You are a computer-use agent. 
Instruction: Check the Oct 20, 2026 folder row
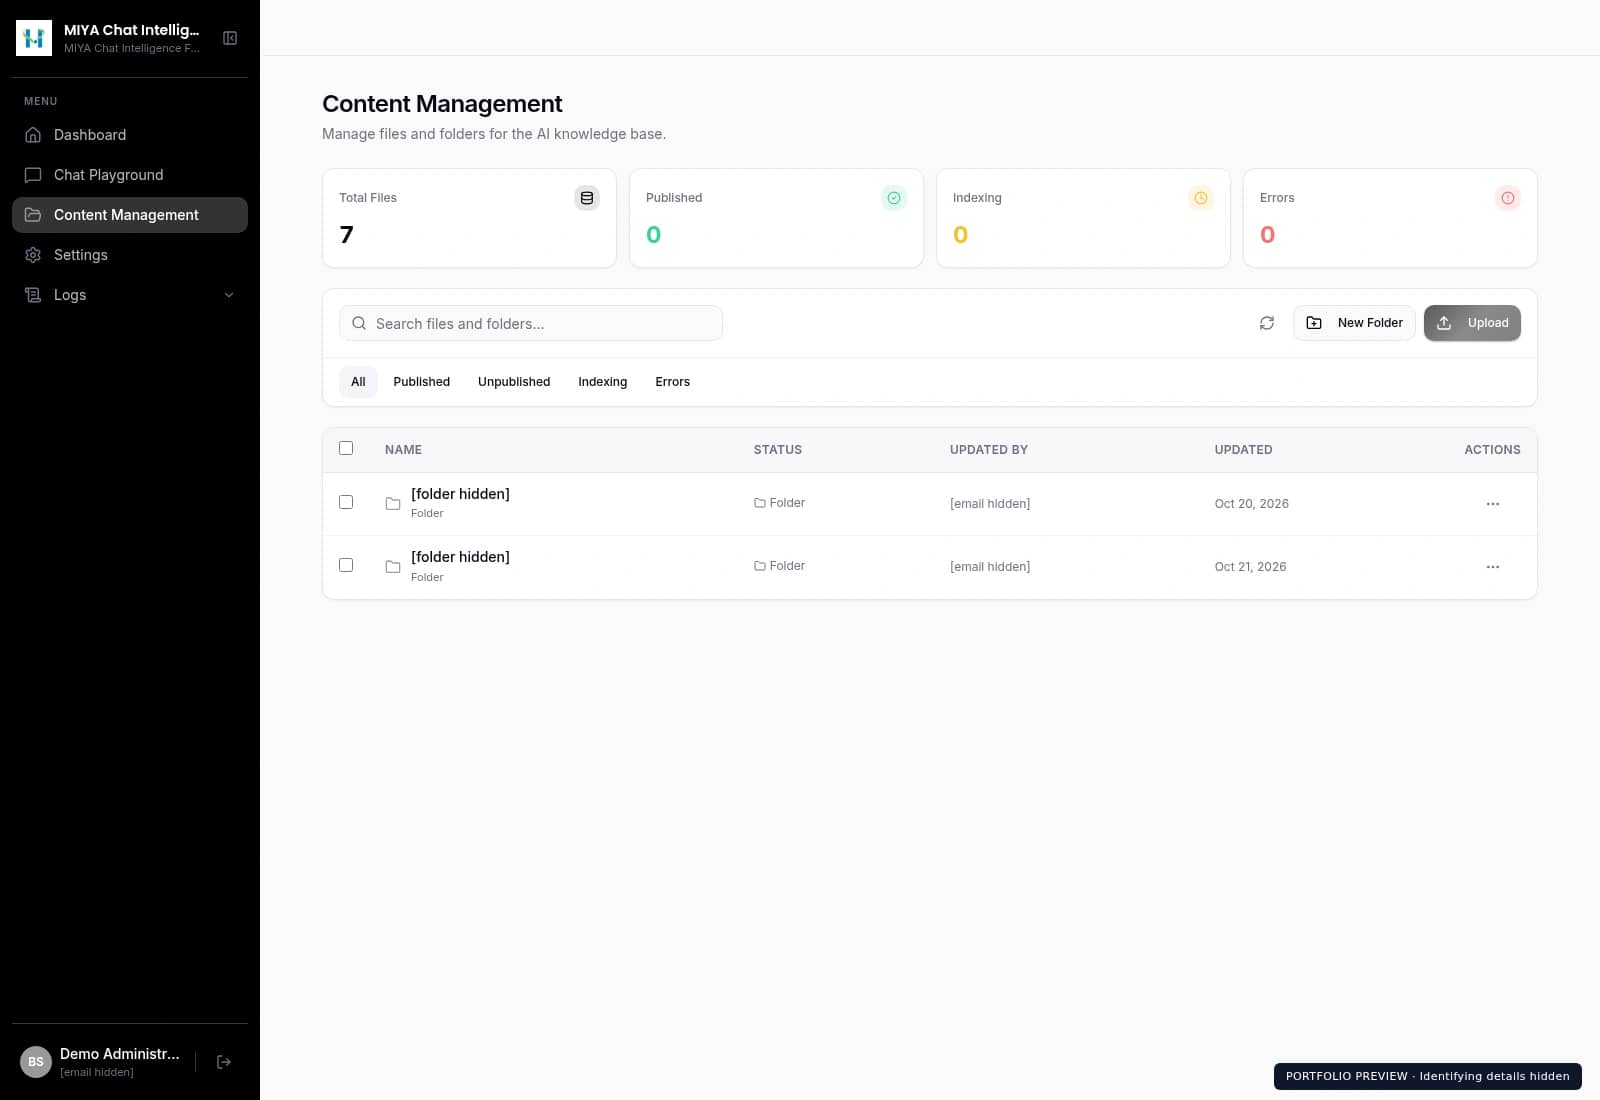(346, 502)
